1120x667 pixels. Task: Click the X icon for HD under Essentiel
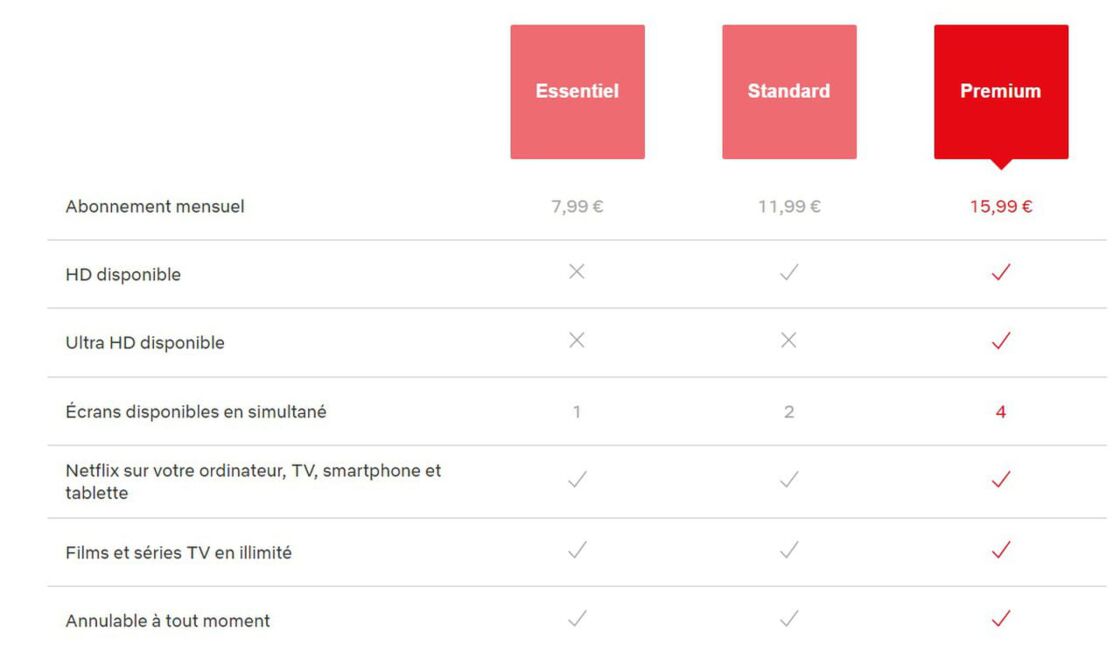tap(576, 271)
